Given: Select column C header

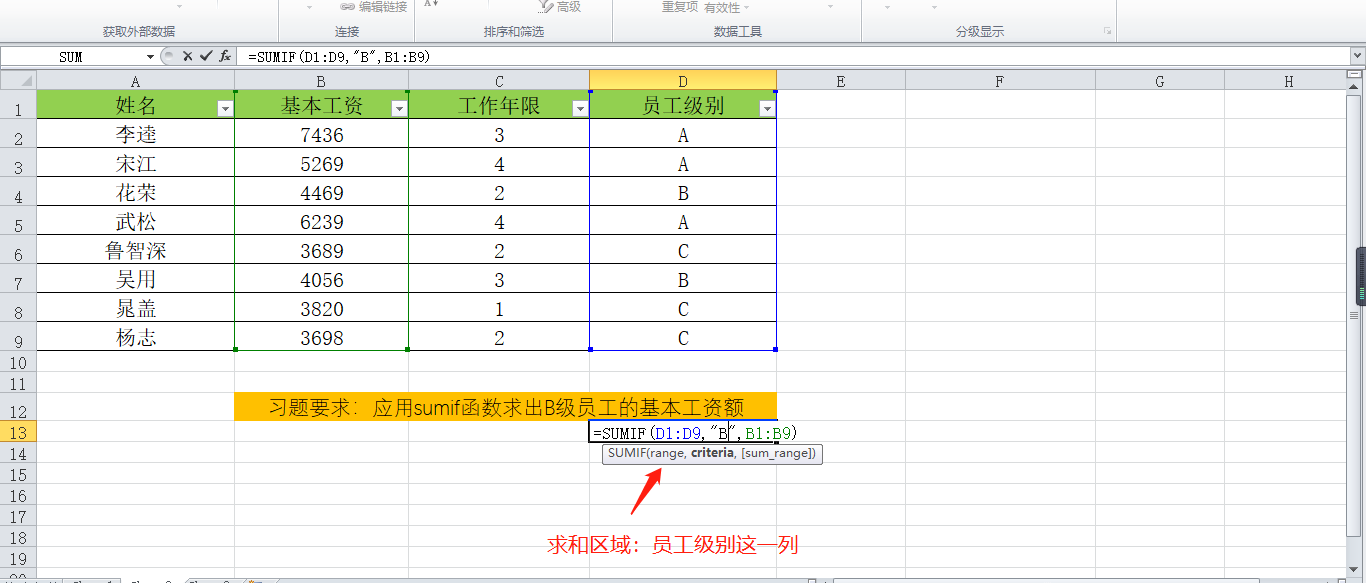Looking at the screenshot, I should click(x=499, y=81).
